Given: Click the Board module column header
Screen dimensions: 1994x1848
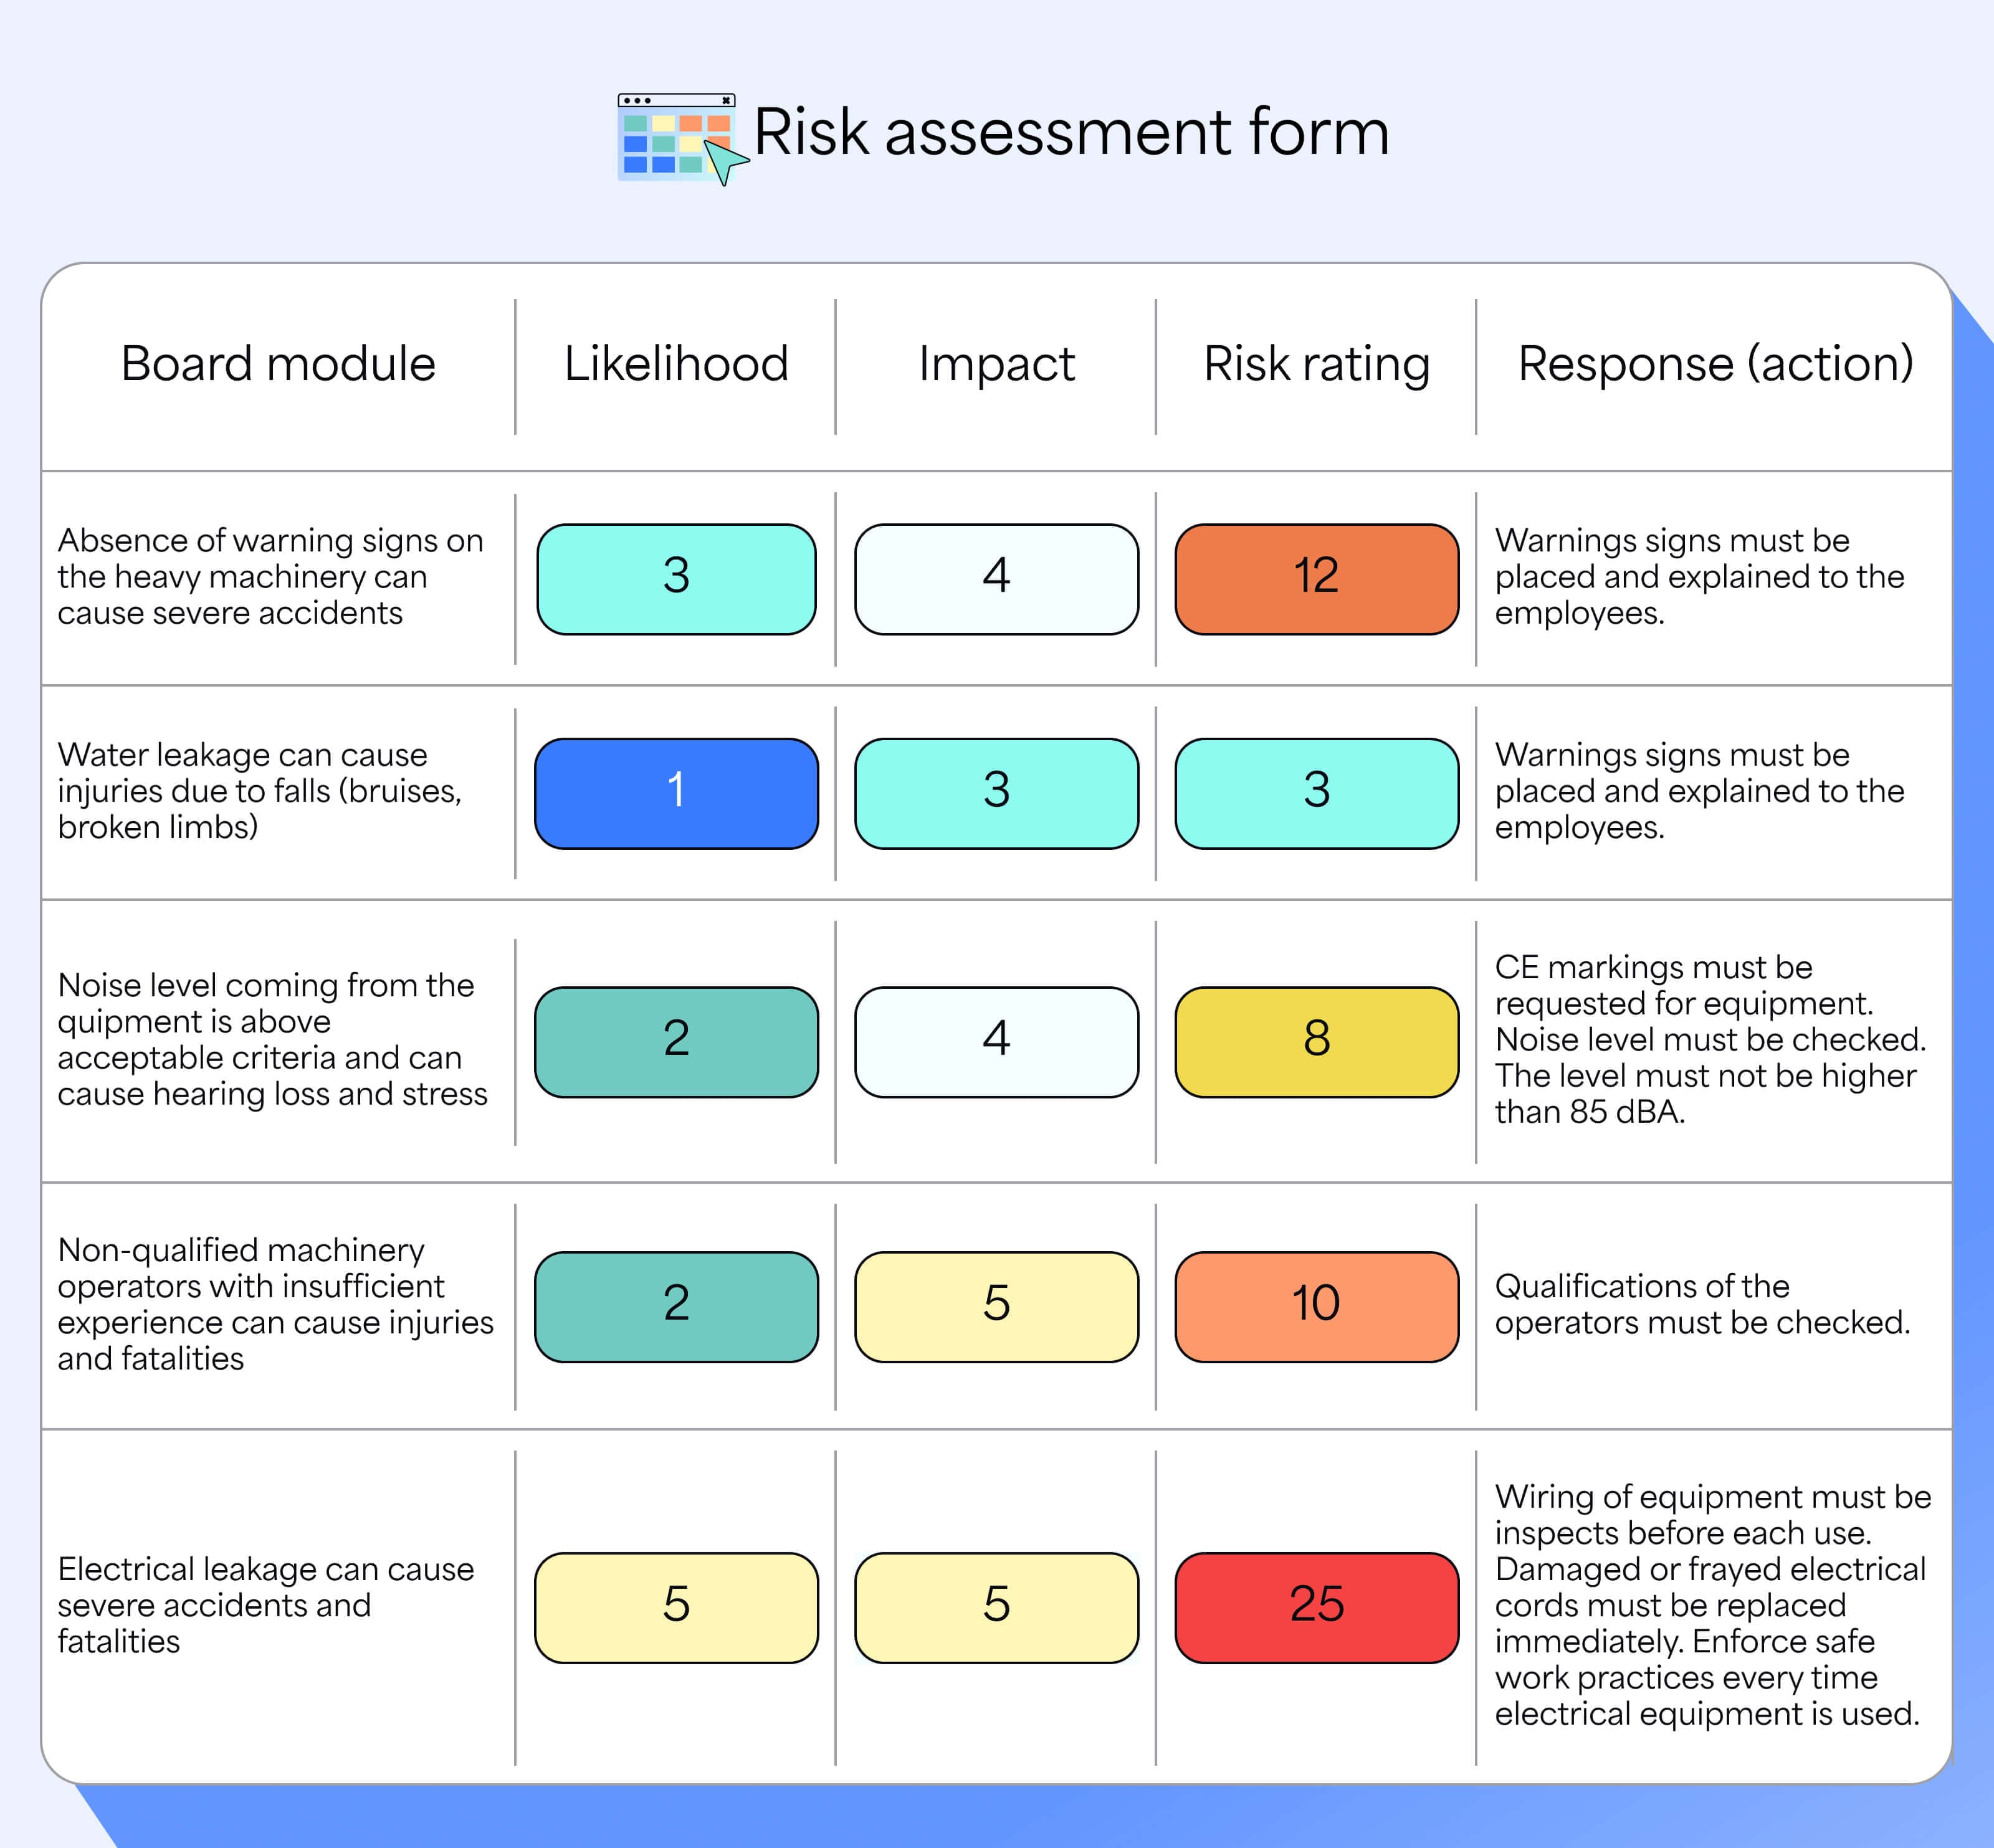Looking at the screenshot, I should [x=278, y=363].
